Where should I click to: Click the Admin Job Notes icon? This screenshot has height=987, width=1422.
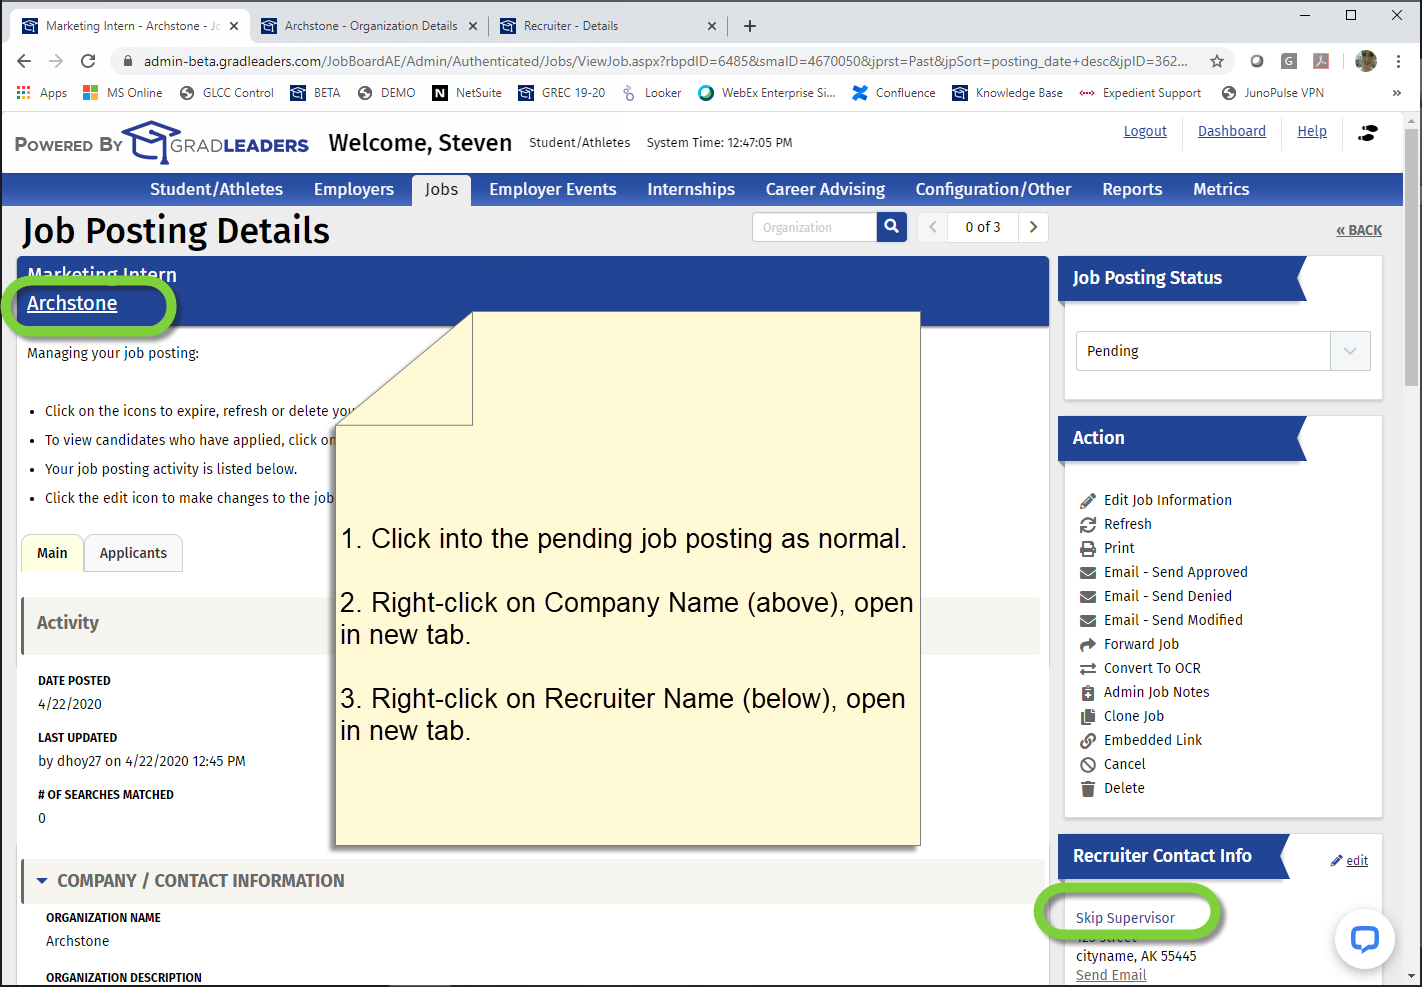[1088, 692]
